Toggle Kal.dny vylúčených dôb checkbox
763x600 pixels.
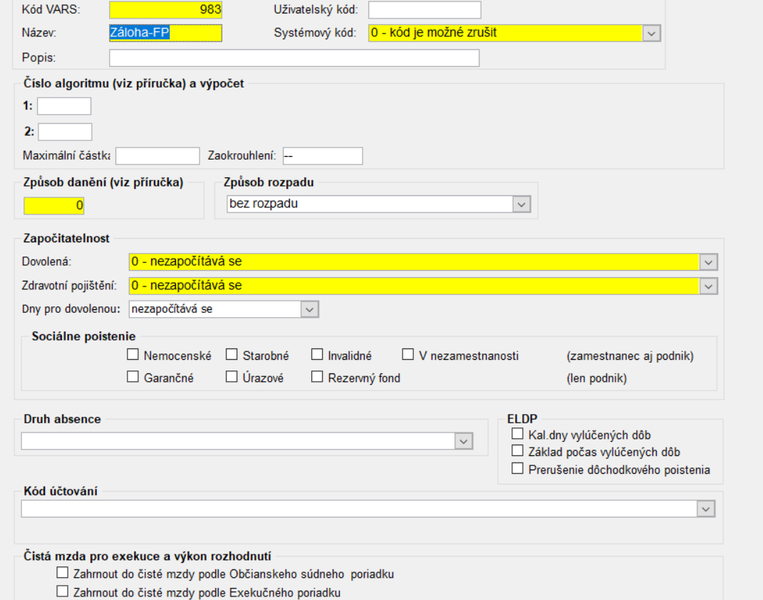point(517,434)
